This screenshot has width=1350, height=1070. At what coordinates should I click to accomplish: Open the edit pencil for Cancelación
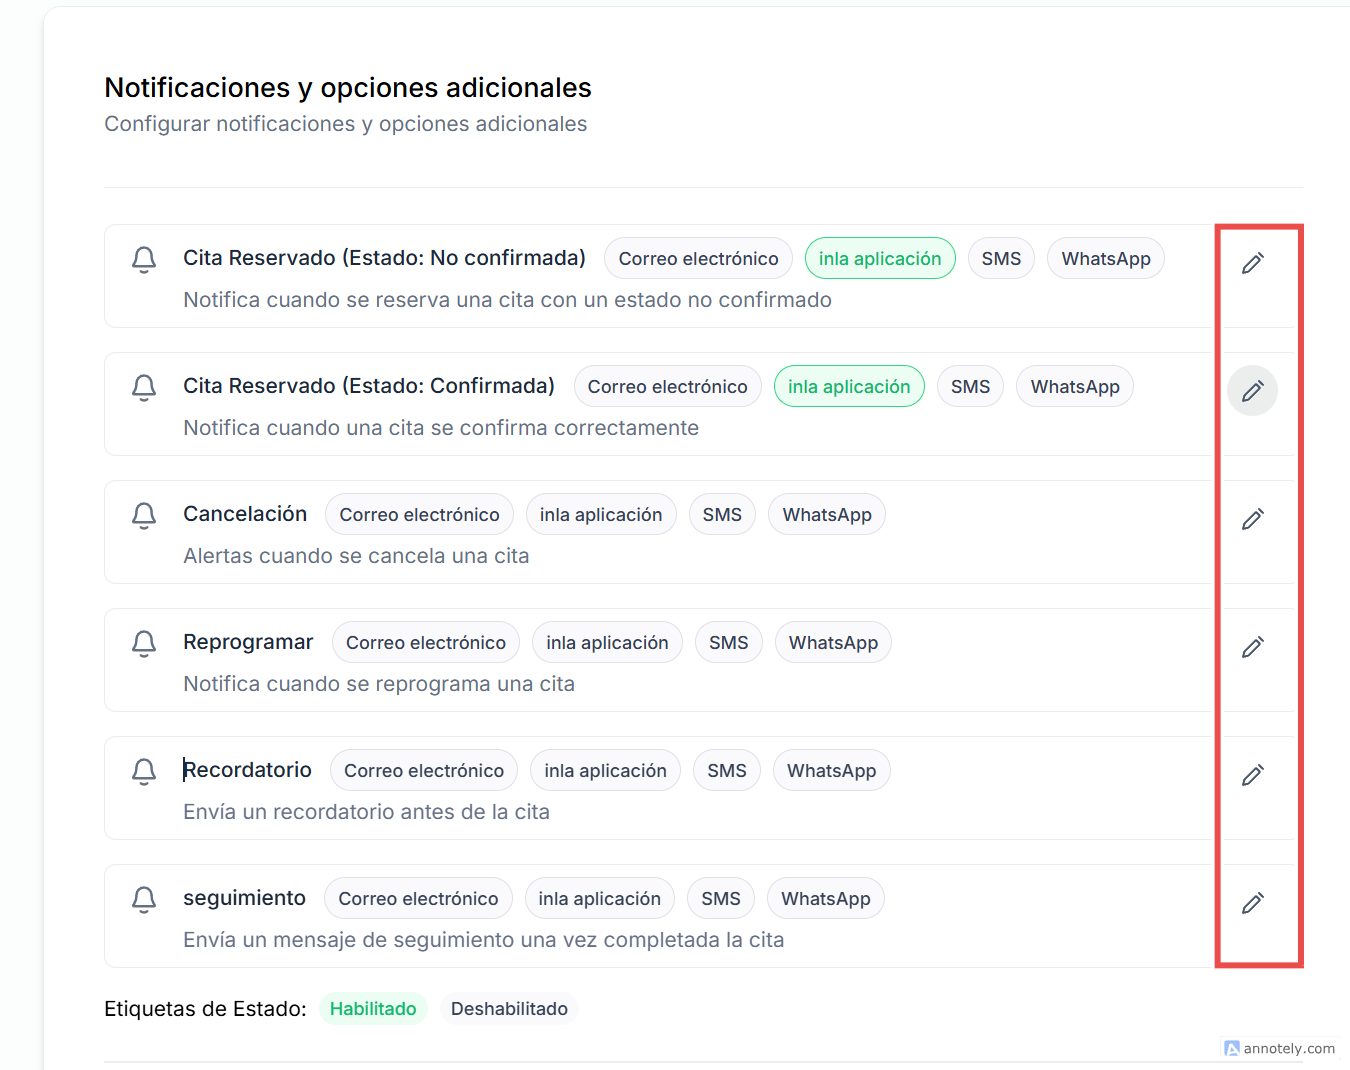1252,519
